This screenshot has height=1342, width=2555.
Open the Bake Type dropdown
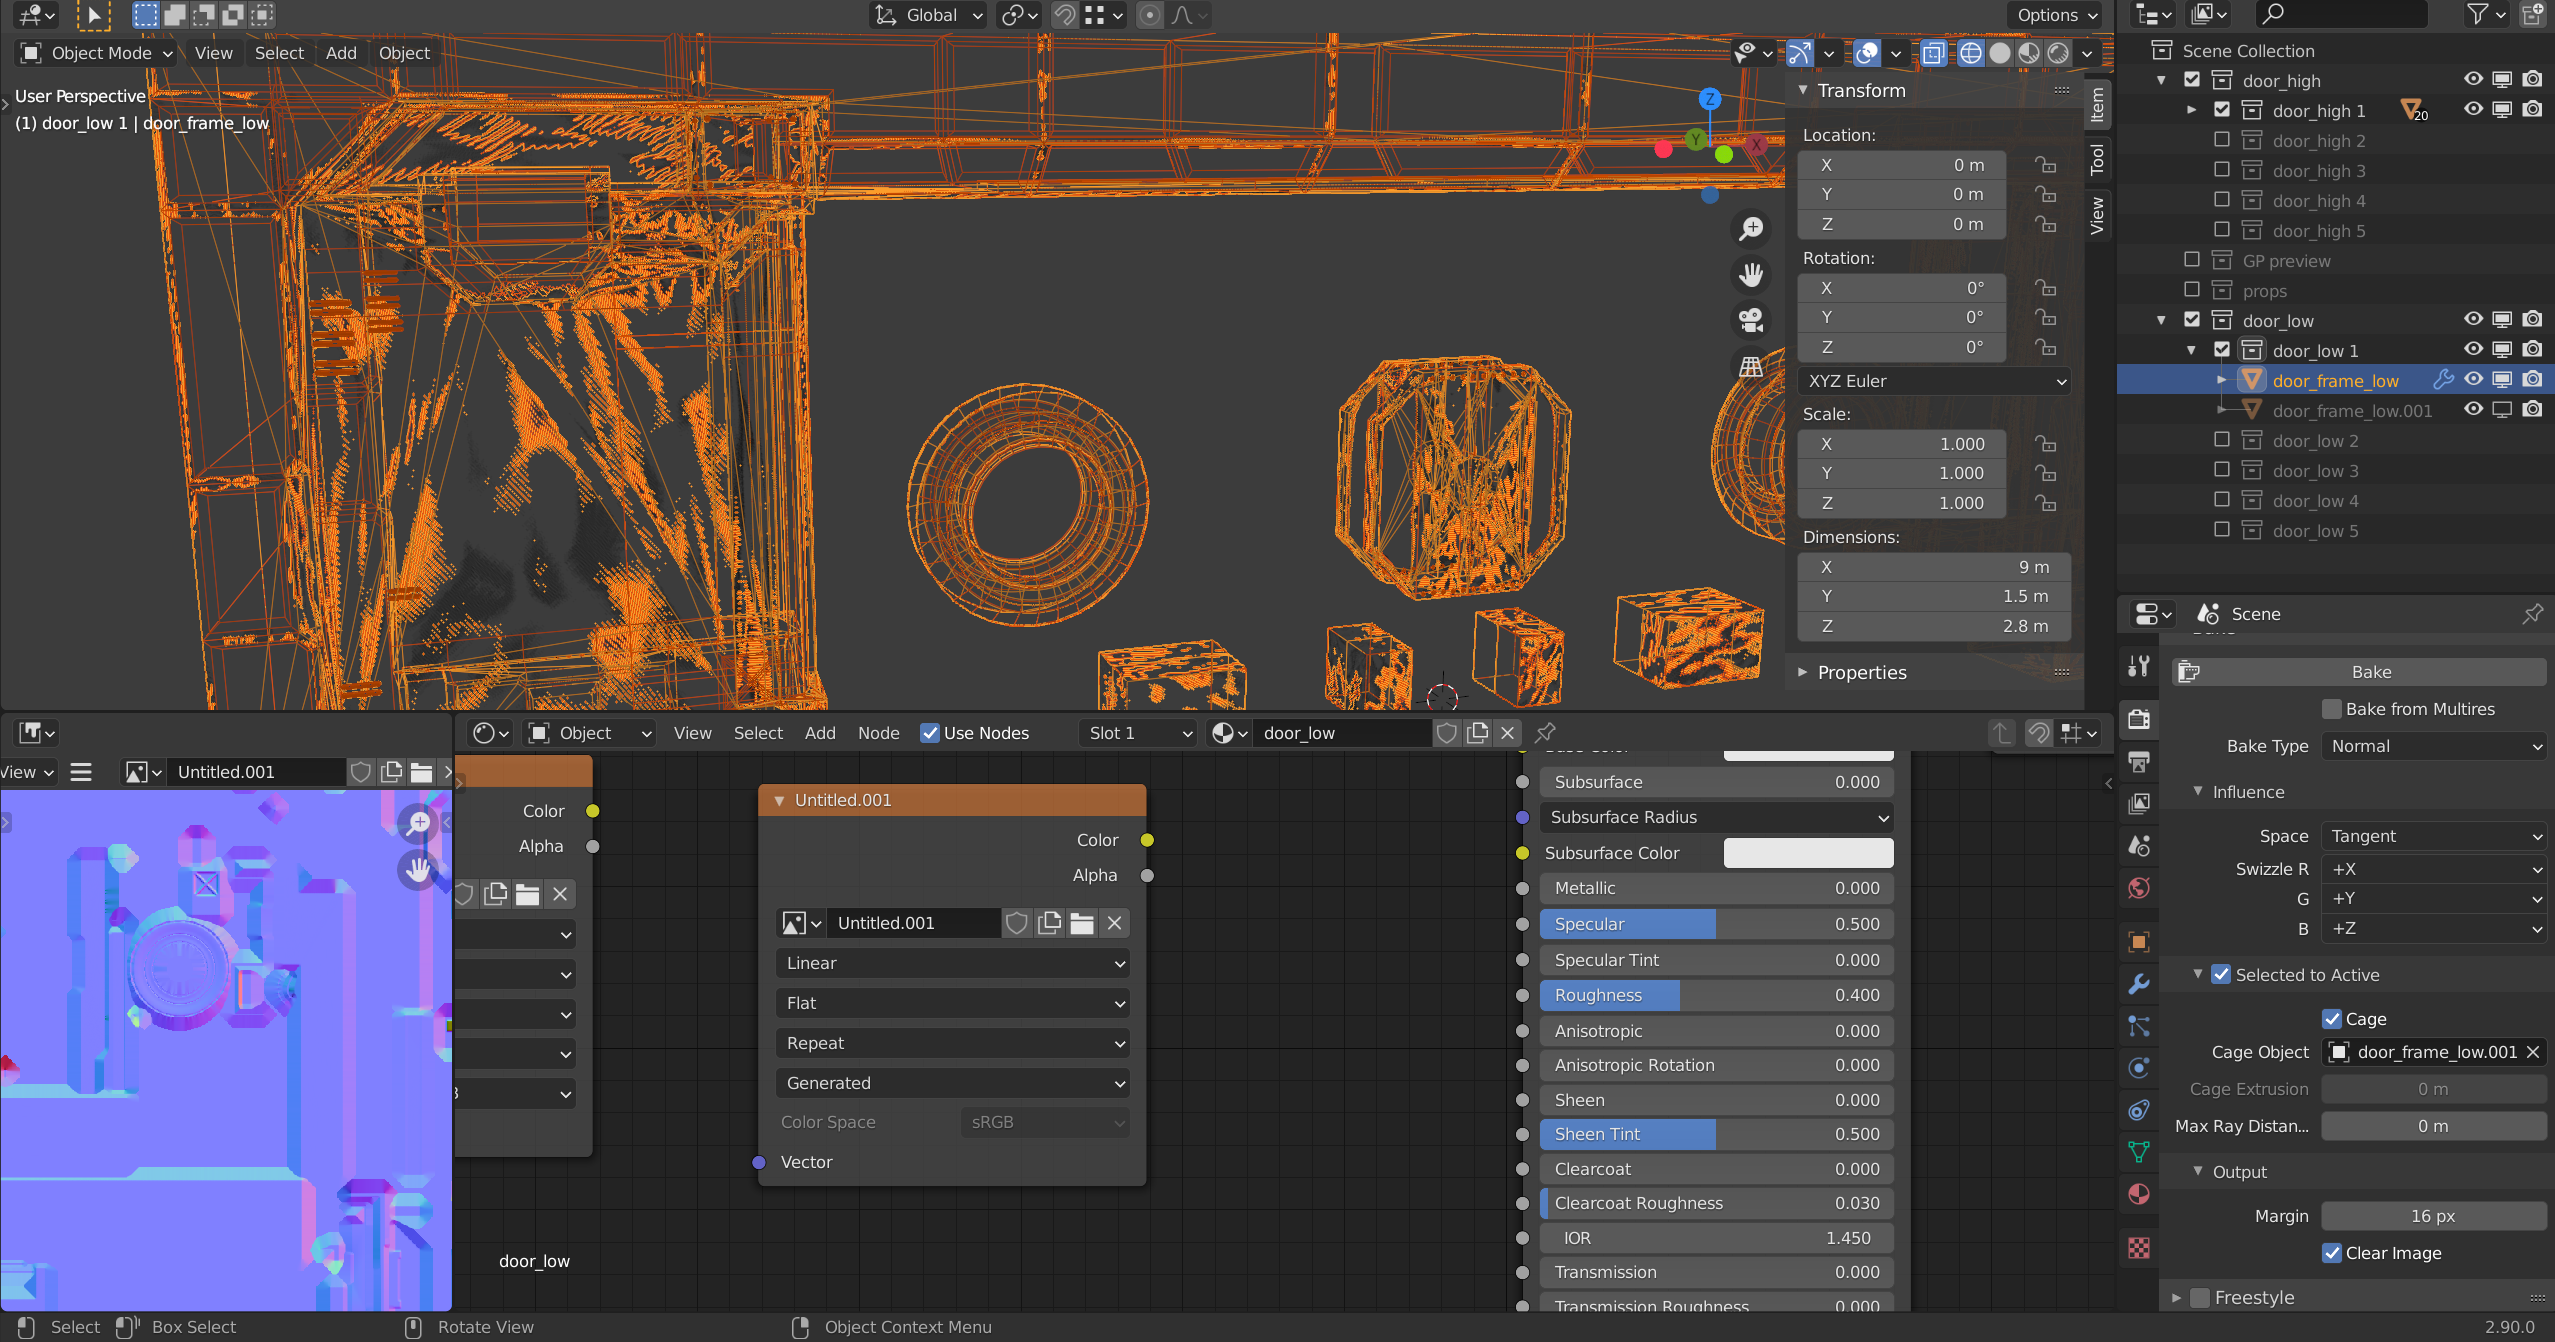tap(2433, 746)
